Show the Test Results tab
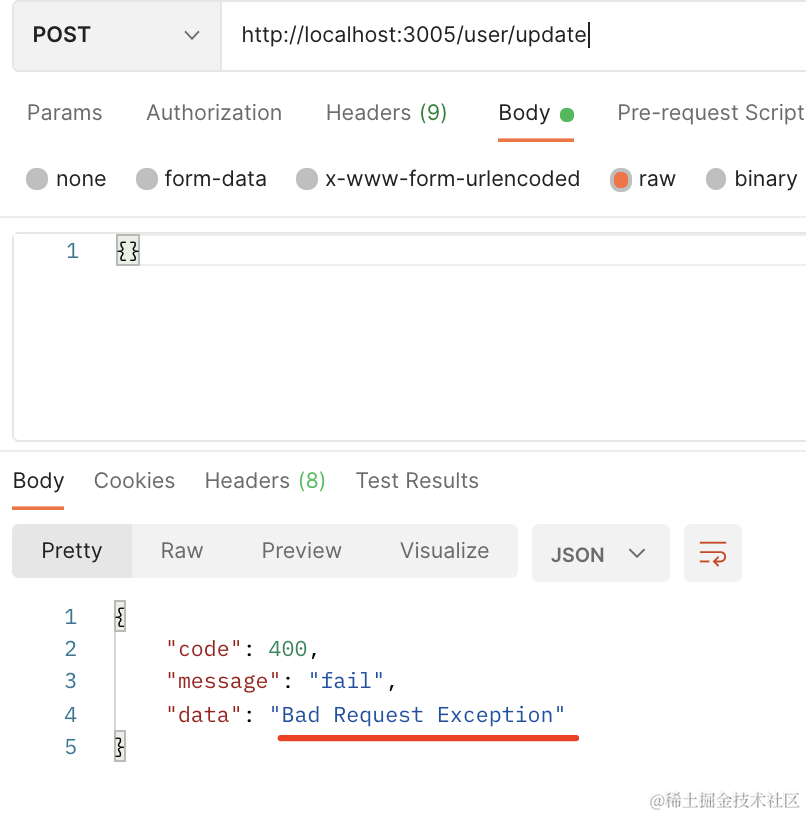This screenshot has height=816, width=806. click(417, 481)
